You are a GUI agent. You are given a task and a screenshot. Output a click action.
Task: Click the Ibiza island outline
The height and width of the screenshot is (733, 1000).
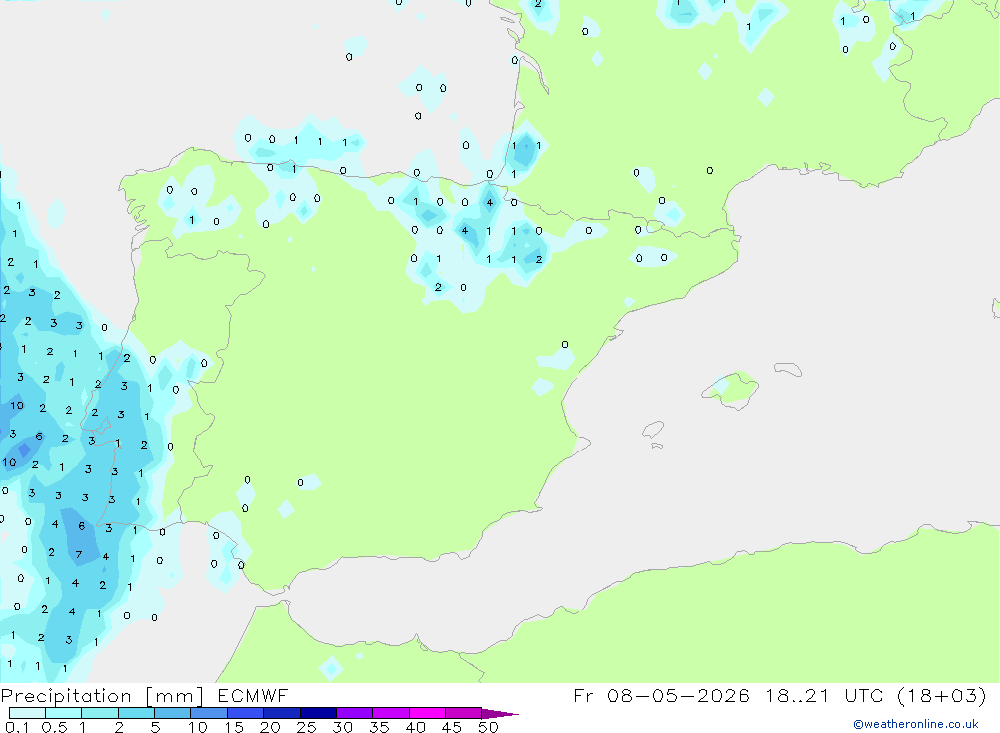point(653,430)
